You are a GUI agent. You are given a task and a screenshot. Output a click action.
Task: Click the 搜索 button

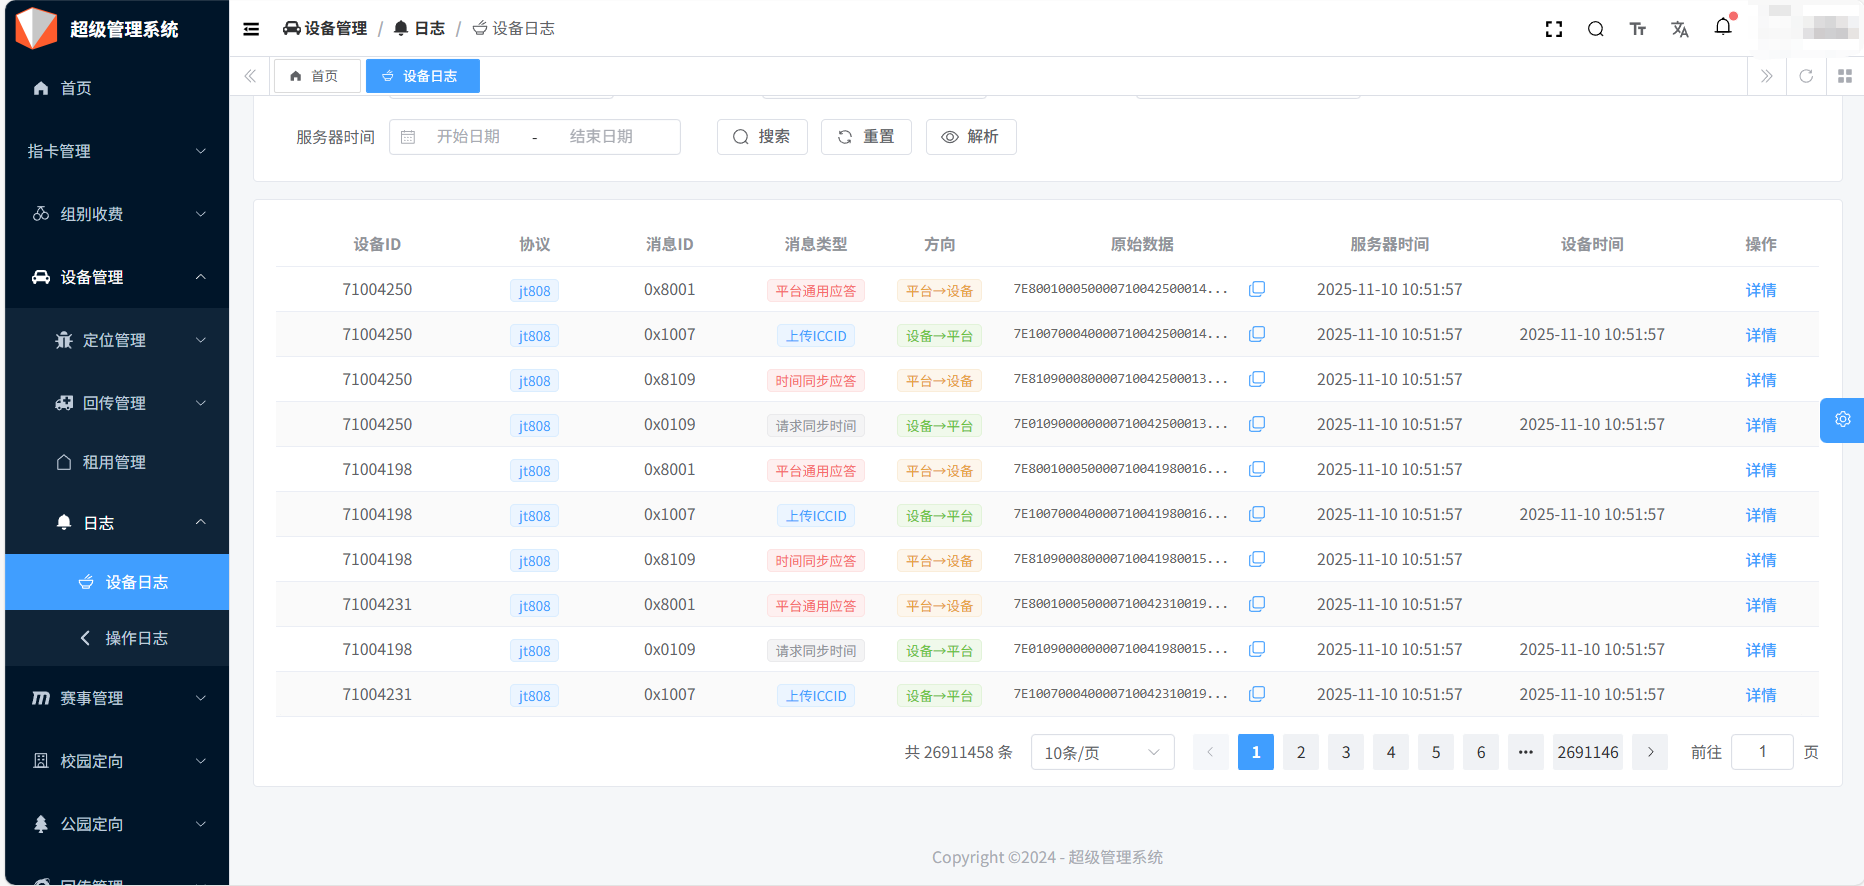coord(761,137)
